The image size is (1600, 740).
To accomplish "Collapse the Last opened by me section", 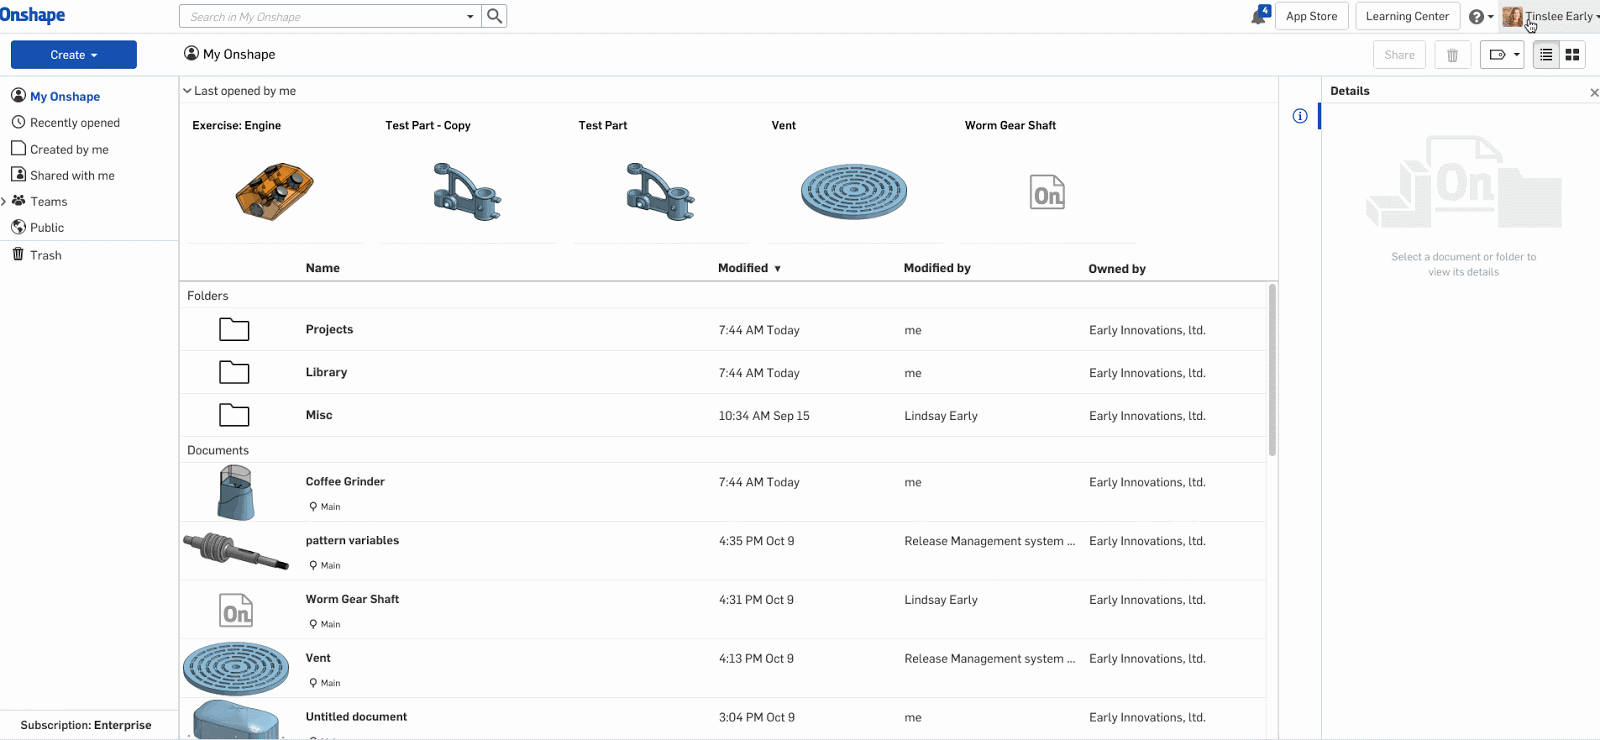I will [x=187, y=91].
